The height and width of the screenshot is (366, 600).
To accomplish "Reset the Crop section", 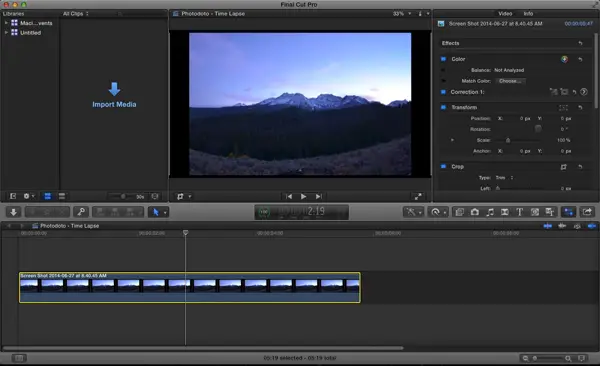I will (x=580, y=167).
